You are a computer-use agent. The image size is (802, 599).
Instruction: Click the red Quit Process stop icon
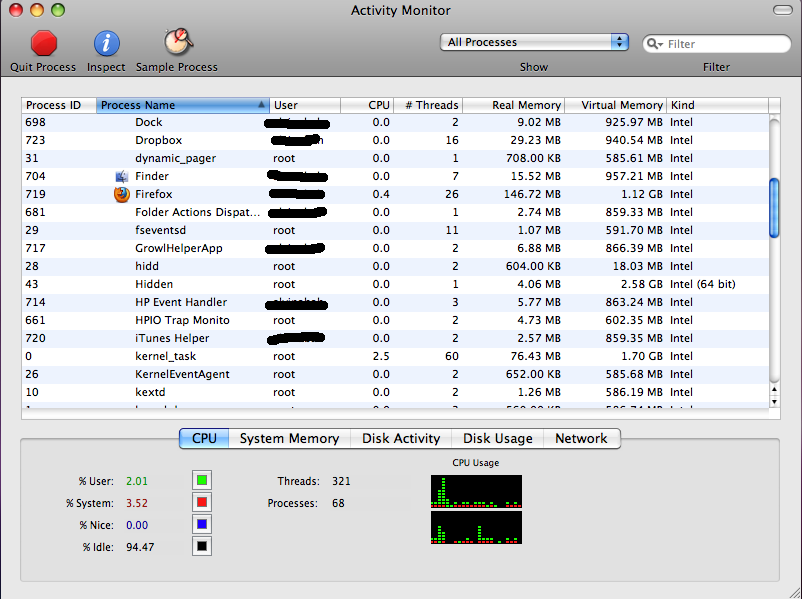[43, 43]
